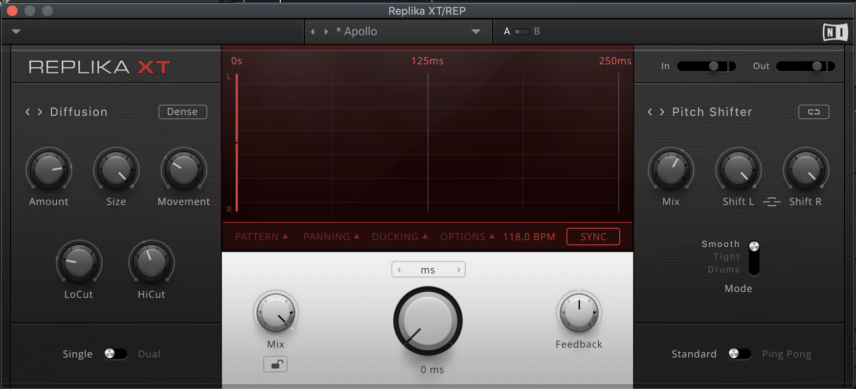Click the B comparison label
The width and height of the screenshot is (856, 389).
point(537,32)
